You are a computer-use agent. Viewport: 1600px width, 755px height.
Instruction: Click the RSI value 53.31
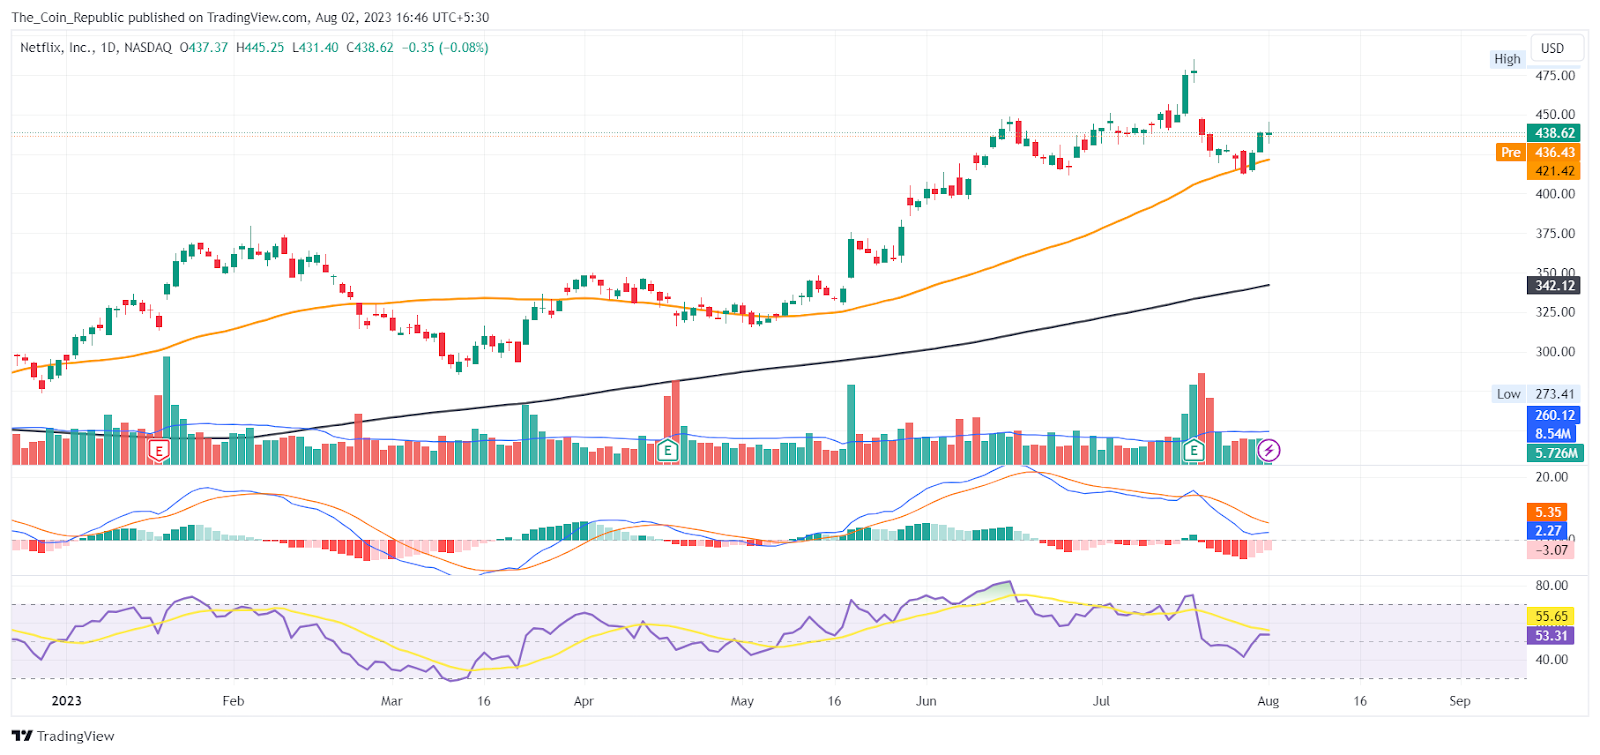(x=1551, y=635)
